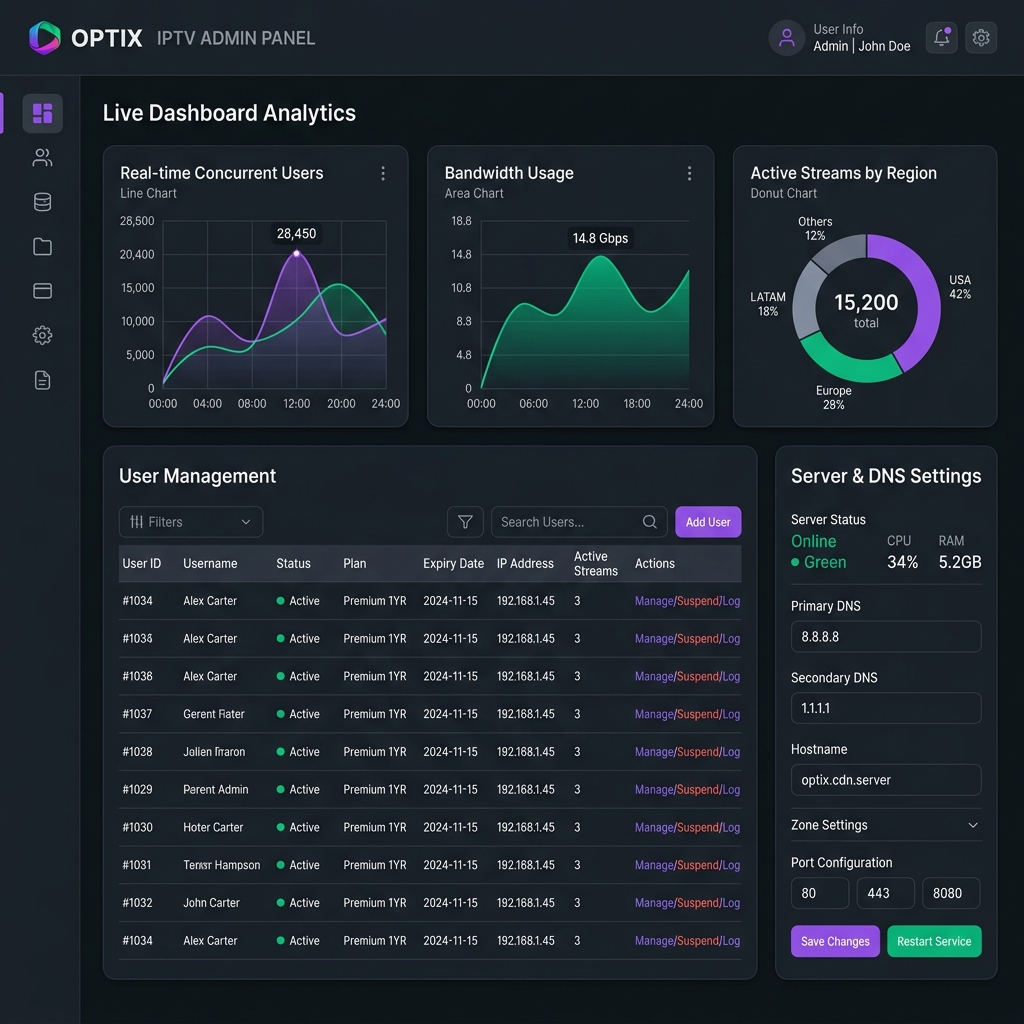This screenshot has height=1024, width=1024.
Task: Click the Save Changes button
Action: (x=835, y=941)
